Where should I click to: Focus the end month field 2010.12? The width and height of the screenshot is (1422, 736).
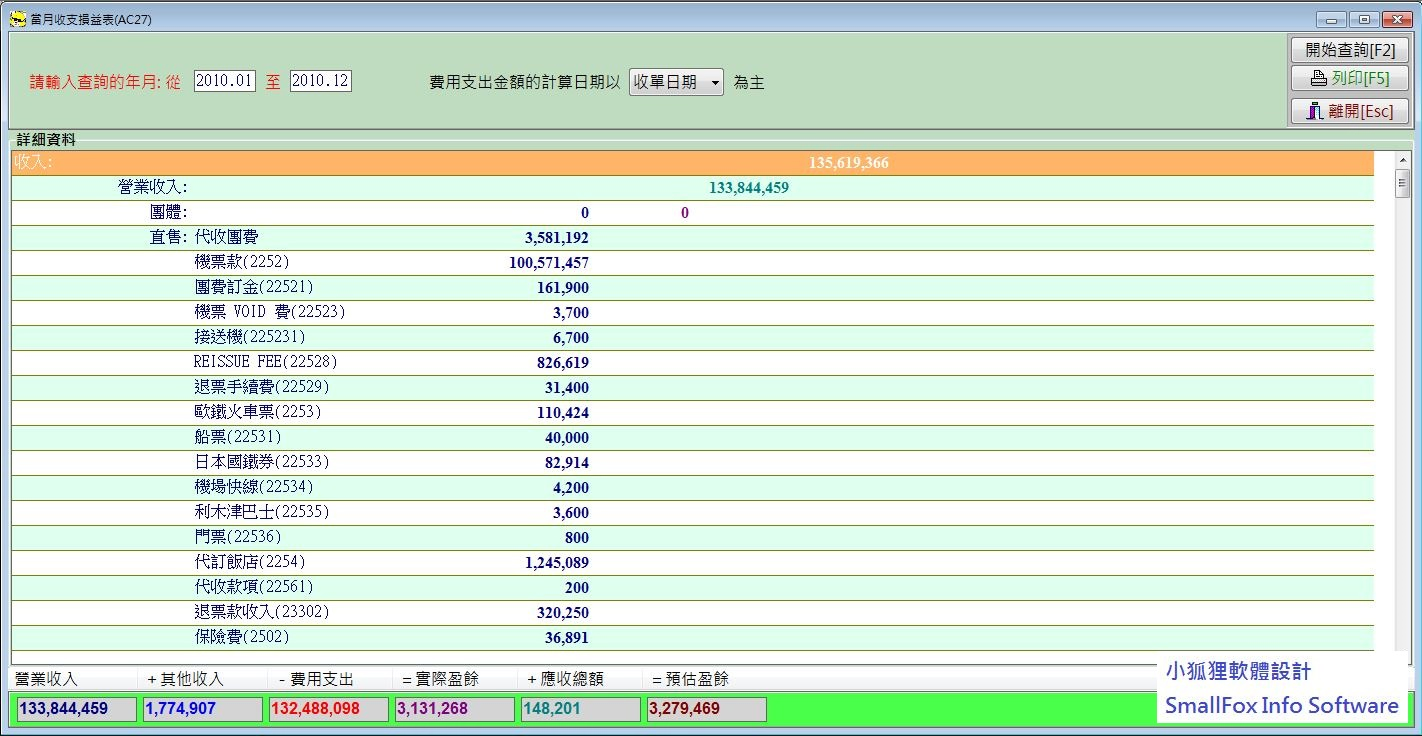pyautogui.click(x=321, y=81)
